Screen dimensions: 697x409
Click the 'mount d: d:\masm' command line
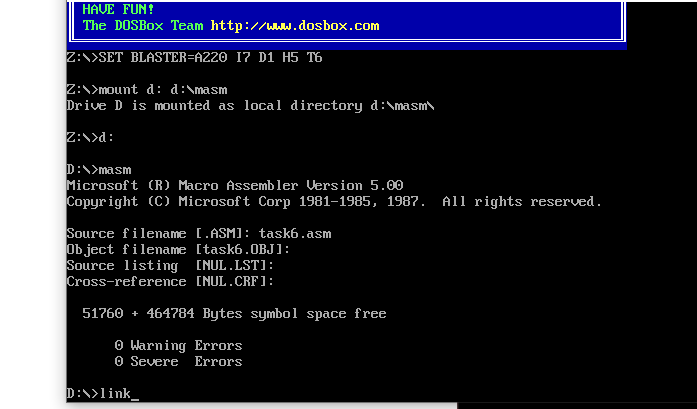coord(147,89)
